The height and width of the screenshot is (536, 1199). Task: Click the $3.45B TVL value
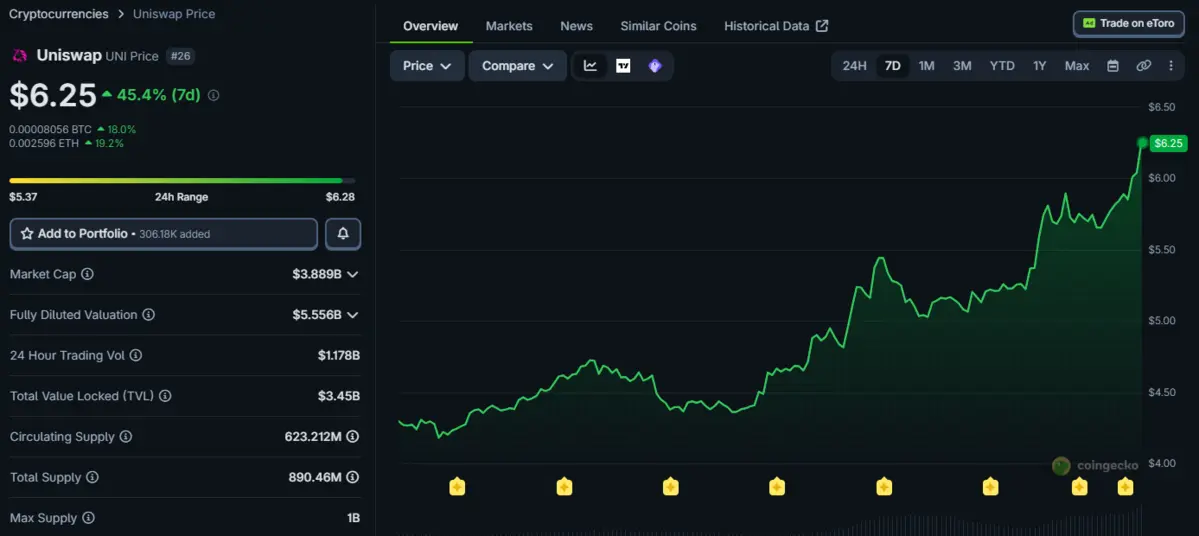(x=339, y=396)
